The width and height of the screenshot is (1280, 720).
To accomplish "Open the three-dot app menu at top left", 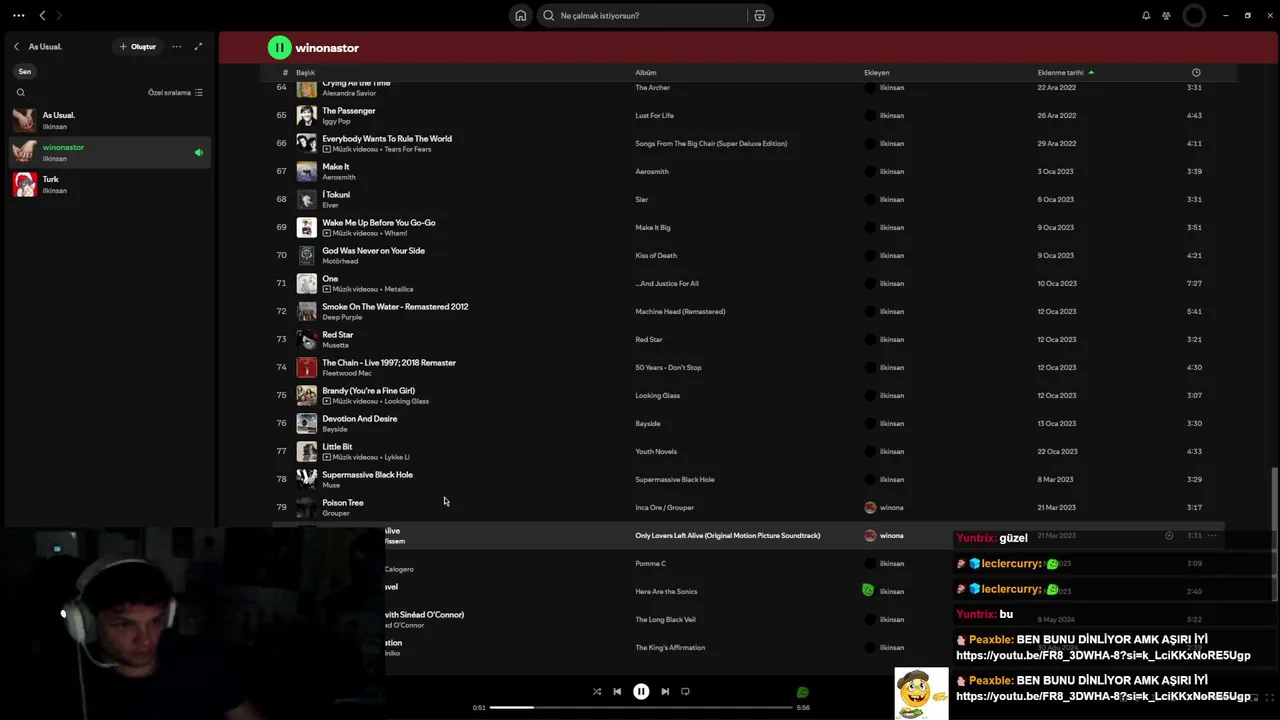I will (x=18, y=15).
